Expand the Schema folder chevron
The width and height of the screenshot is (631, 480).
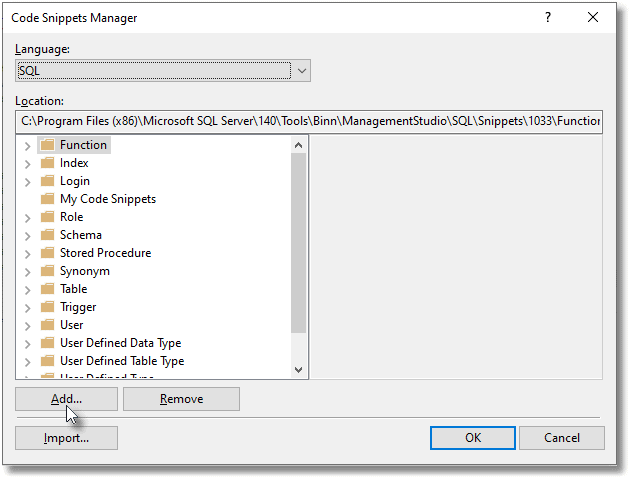pyautogui.click(x=27, y=235)
